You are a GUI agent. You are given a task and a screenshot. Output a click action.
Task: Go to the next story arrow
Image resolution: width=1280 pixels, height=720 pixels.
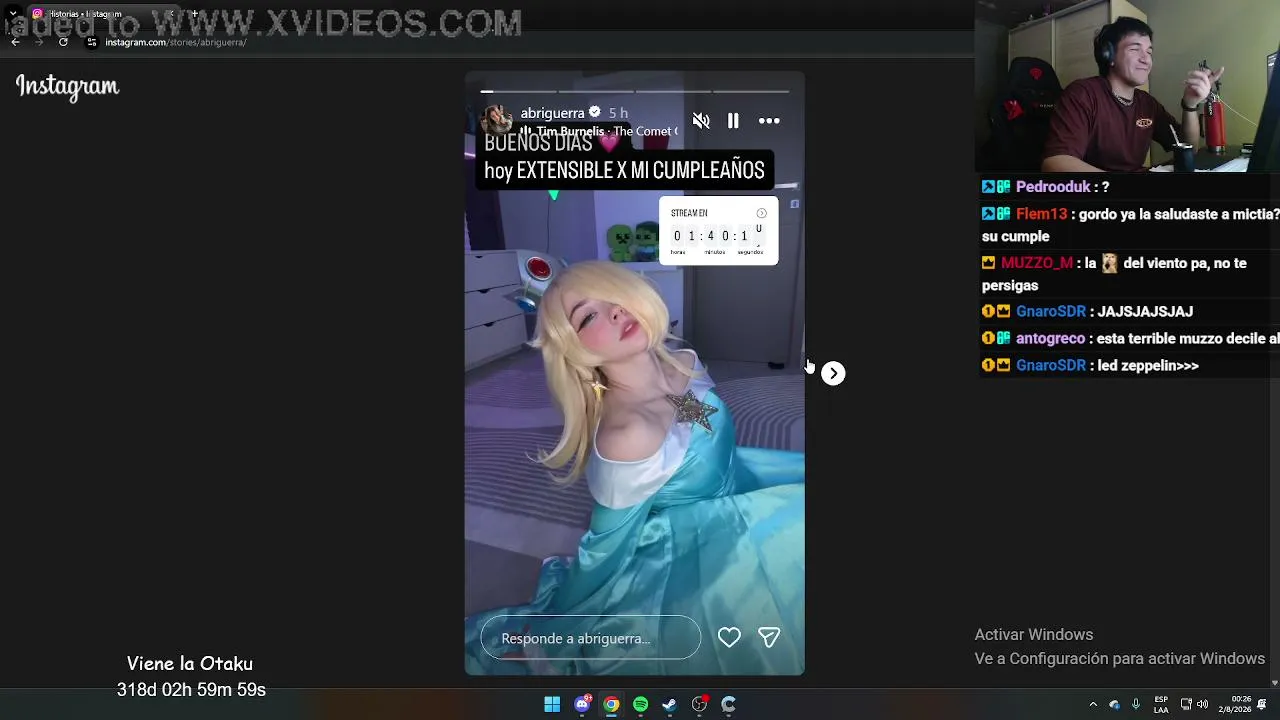(x=833, y=373)
